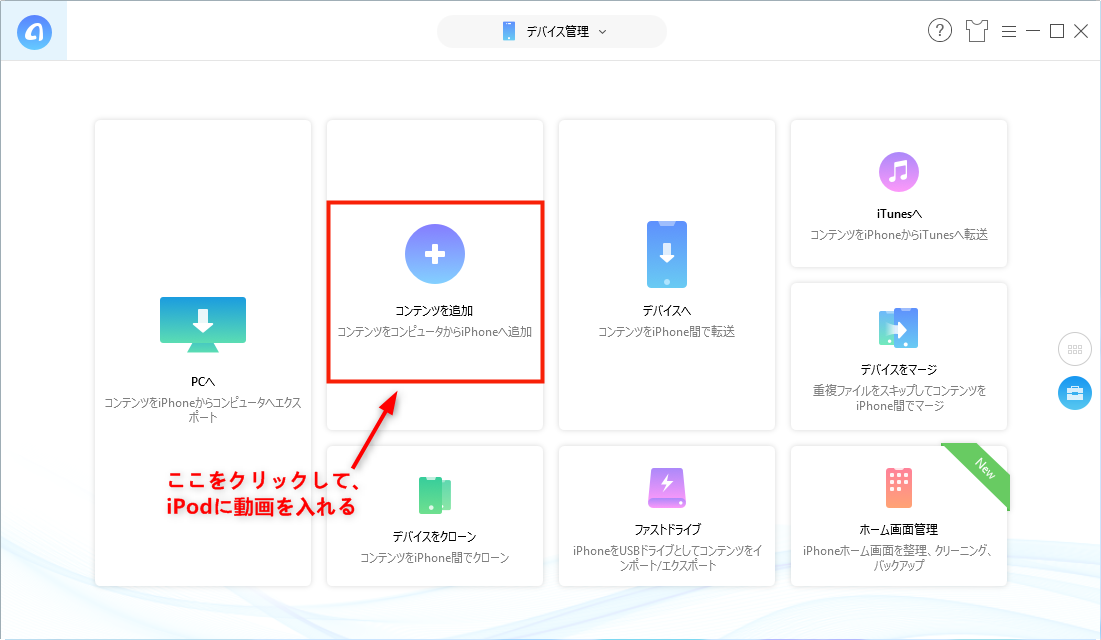Screen dimensions: 1101x640
Task: Click the phone icon in デバイス管理 selector
Action: [509, 32]
